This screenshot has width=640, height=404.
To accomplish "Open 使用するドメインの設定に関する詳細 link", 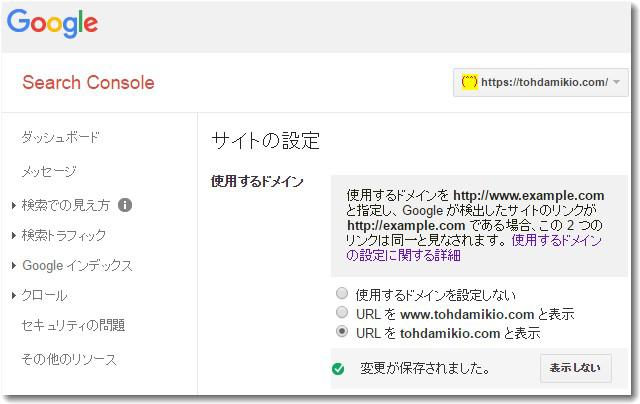I will click(473, 248).
